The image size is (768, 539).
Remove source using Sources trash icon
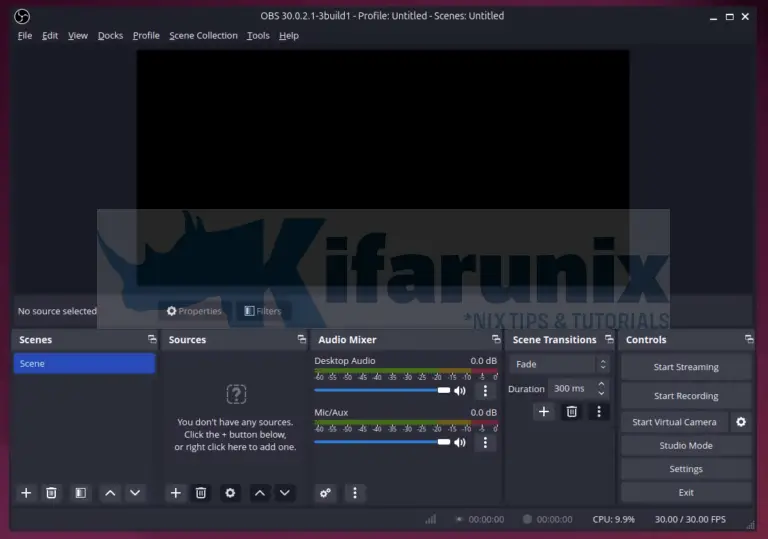[x=201, y=493]
